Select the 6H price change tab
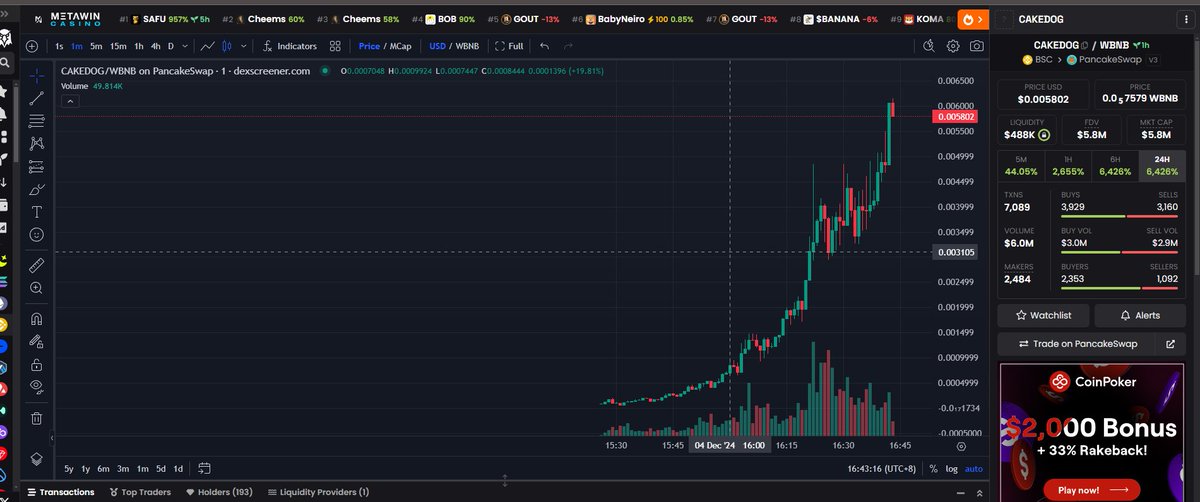The image size is (1200, 502). 1115,165
